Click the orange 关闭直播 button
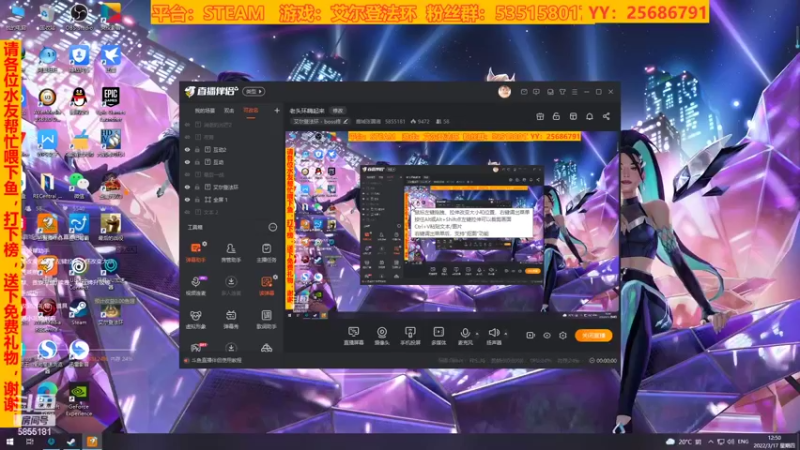The width and height of the screenshot is (800, 450). (593, 335)
